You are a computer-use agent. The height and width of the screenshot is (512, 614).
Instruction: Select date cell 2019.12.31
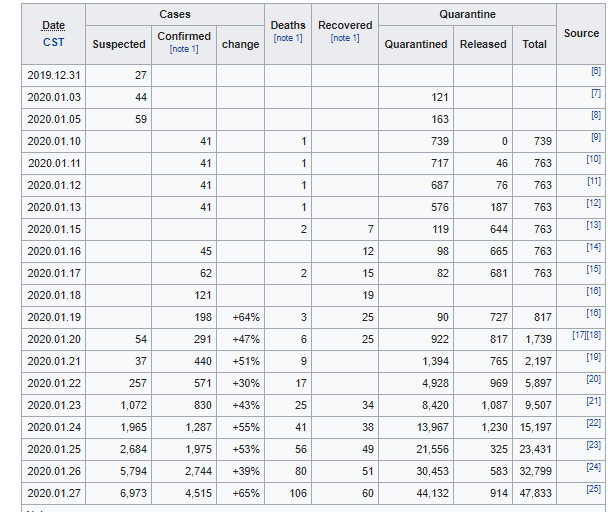pos(54,75)
